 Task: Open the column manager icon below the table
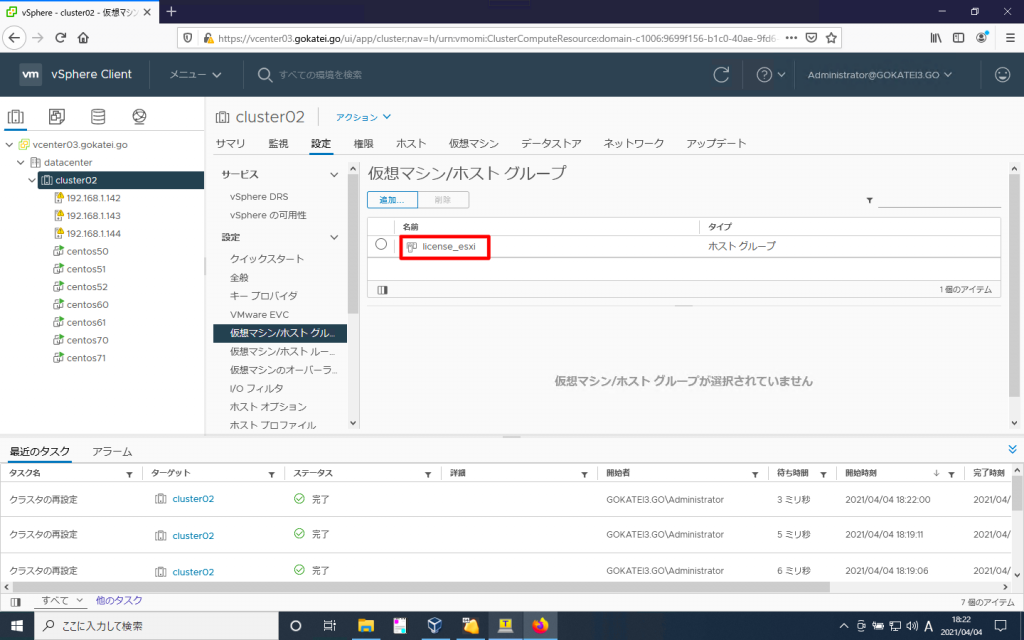point(384,289)
